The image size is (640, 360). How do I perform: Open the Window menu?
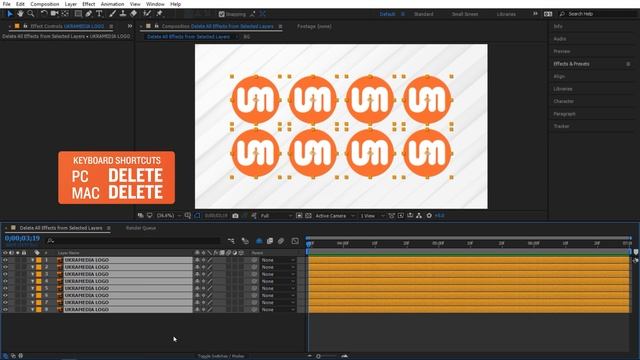pyautogui.click(x=155, y=4)
